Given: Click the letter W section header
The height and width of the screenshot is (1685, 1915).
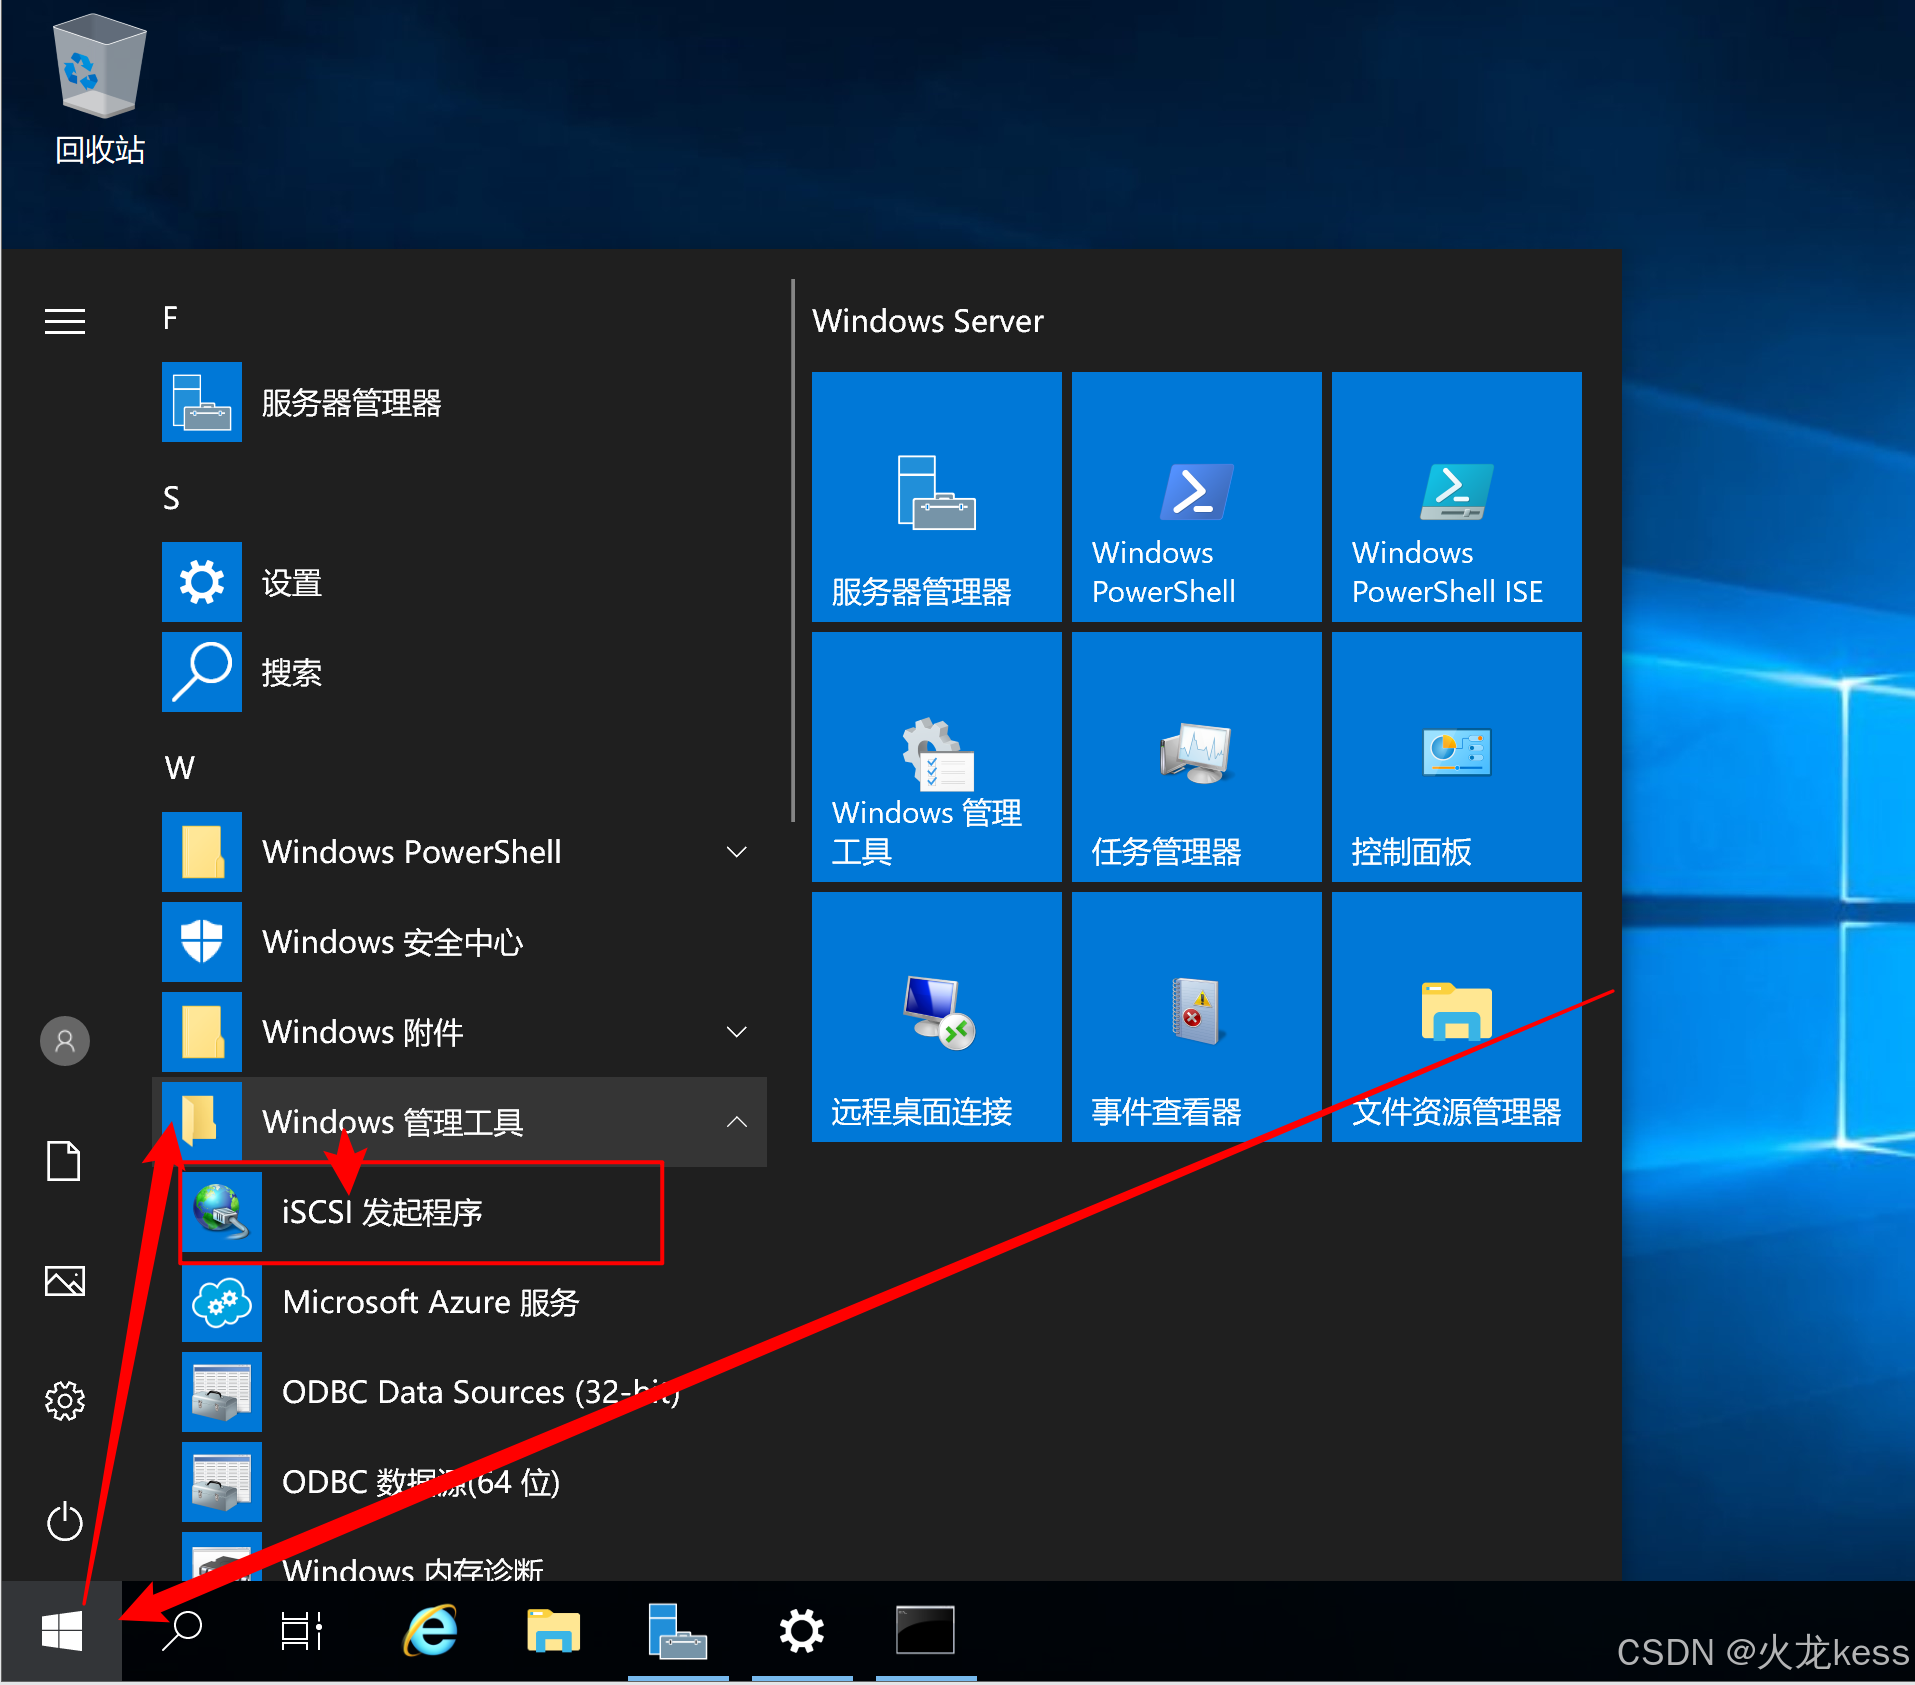Looking at the screenshot, I should [x=179, y=768].
